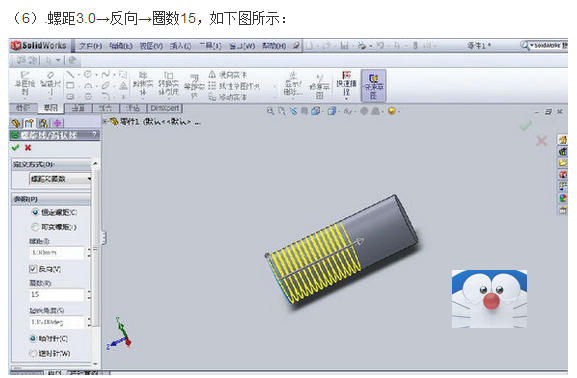577x378 pixels.
Task: Select the 顺时针 (clockwise) radio button
Action: 33,339
